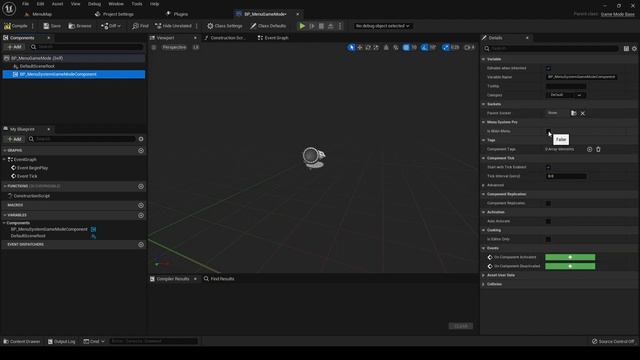Viewport: 640px width, 360px height.
Task: Adjust camera speed in viewport toolbar
Action: 469,47
